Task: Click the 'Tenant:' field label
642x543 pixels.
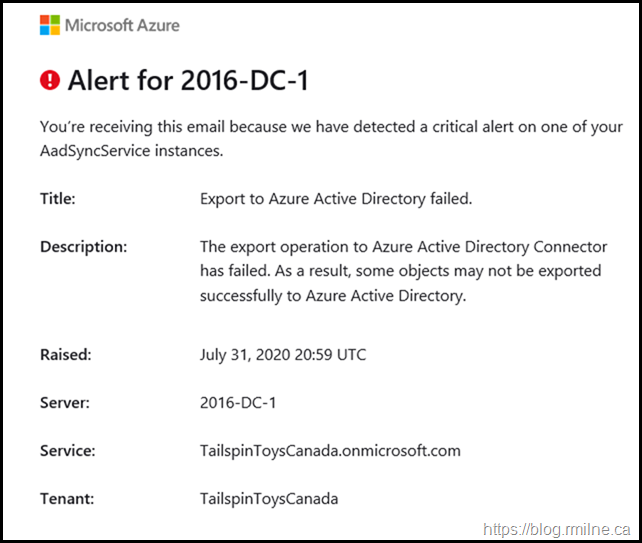Action: [x=67, y=498]
